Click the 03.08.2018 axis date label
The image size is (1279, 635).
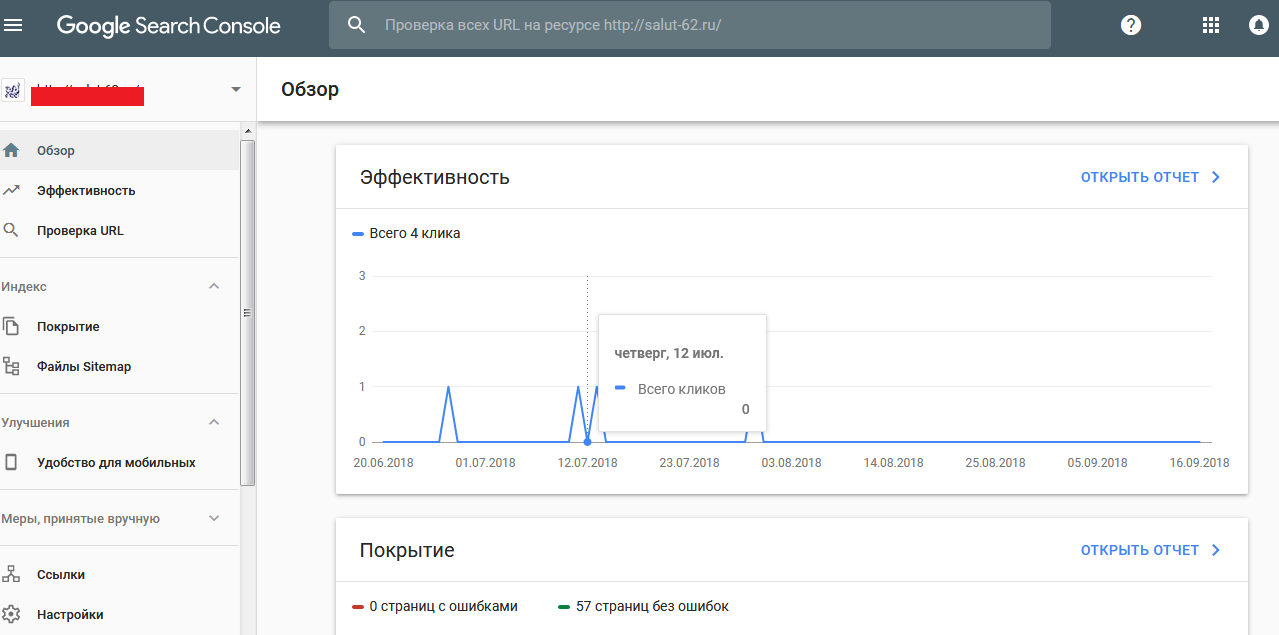point(791,463)
